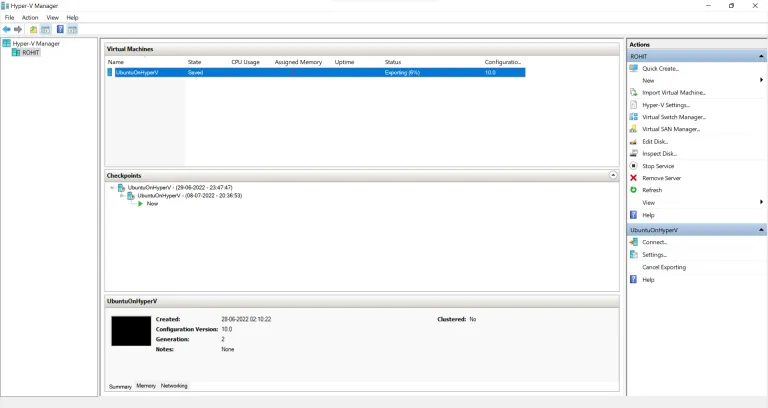
Task: Collapse the 08-07-2022 checkpoint node
Action: pos(121,195)
